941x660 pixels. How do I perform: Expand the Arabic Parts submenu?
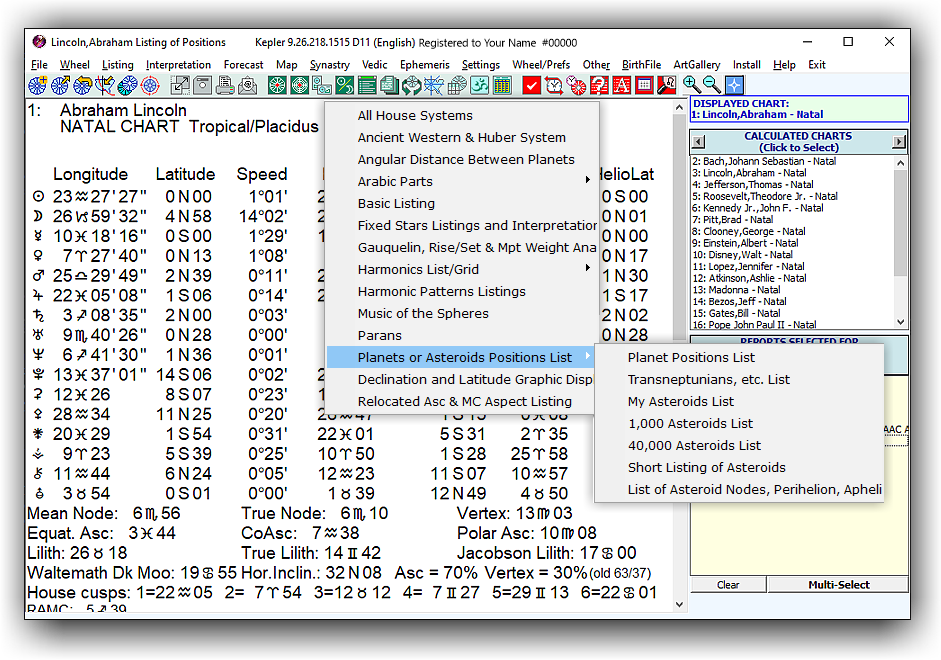coord(462,181)
